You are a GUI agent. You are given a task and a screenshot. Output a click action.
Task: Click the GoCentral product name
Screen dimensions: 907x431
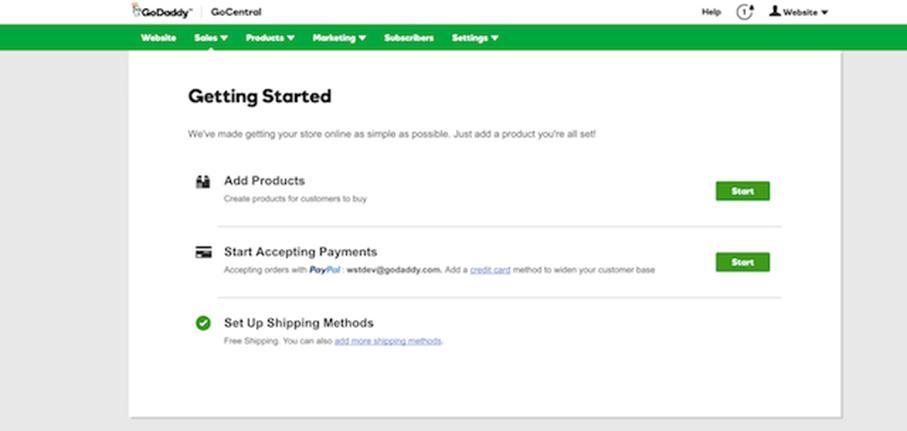[237, 12]
